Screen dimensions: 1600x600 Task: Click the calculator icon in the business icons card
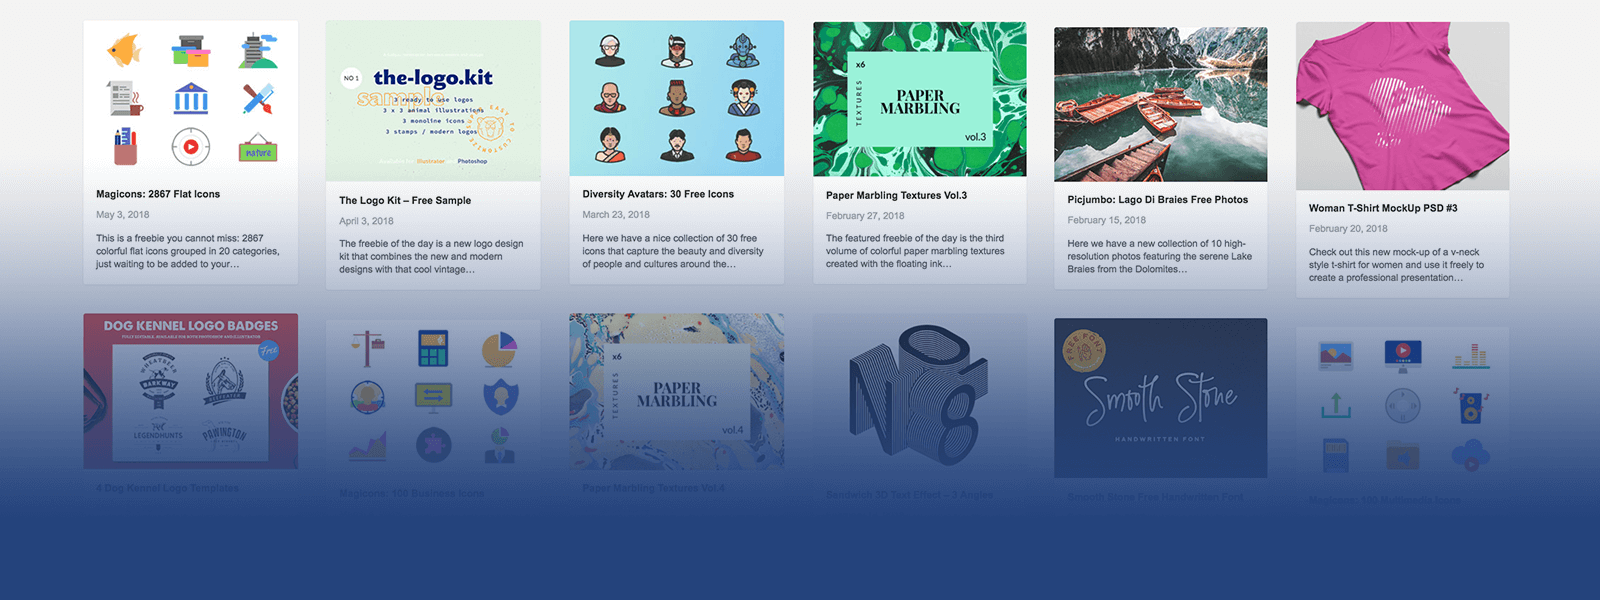pos(433,348)
